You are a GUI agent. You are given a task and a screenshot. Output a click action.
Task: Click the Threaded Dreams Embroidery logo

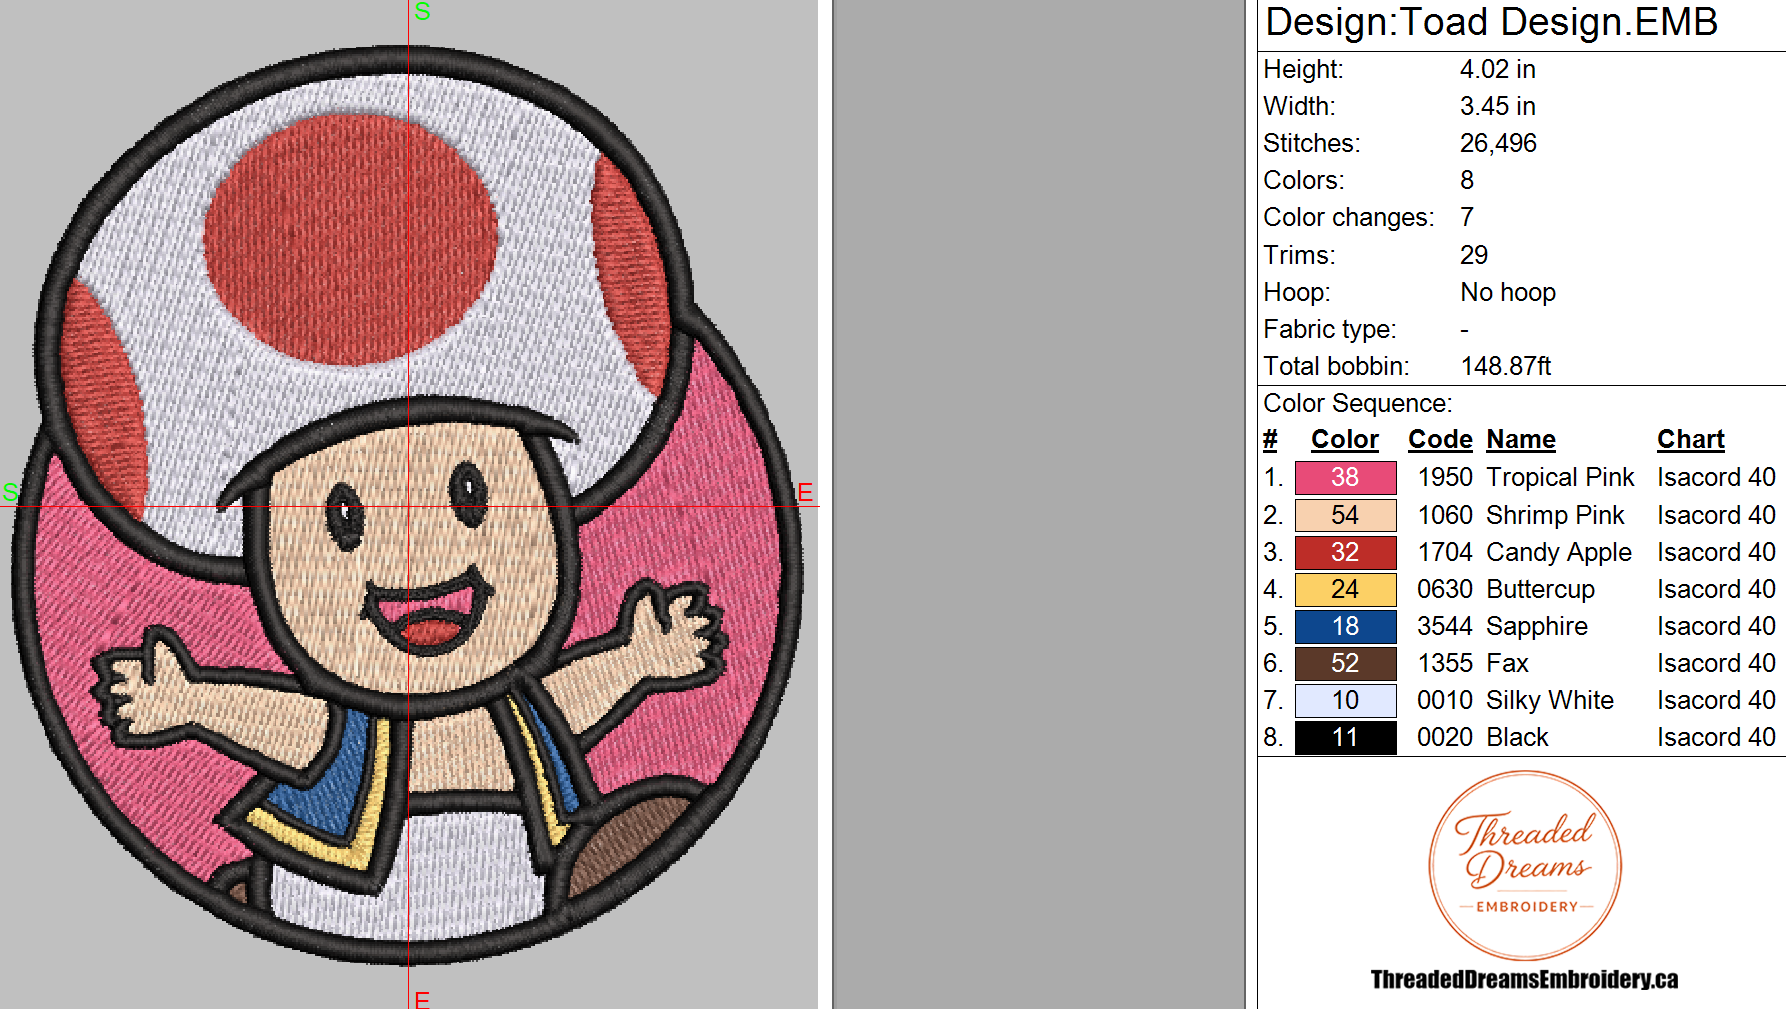coord(1525,866)
